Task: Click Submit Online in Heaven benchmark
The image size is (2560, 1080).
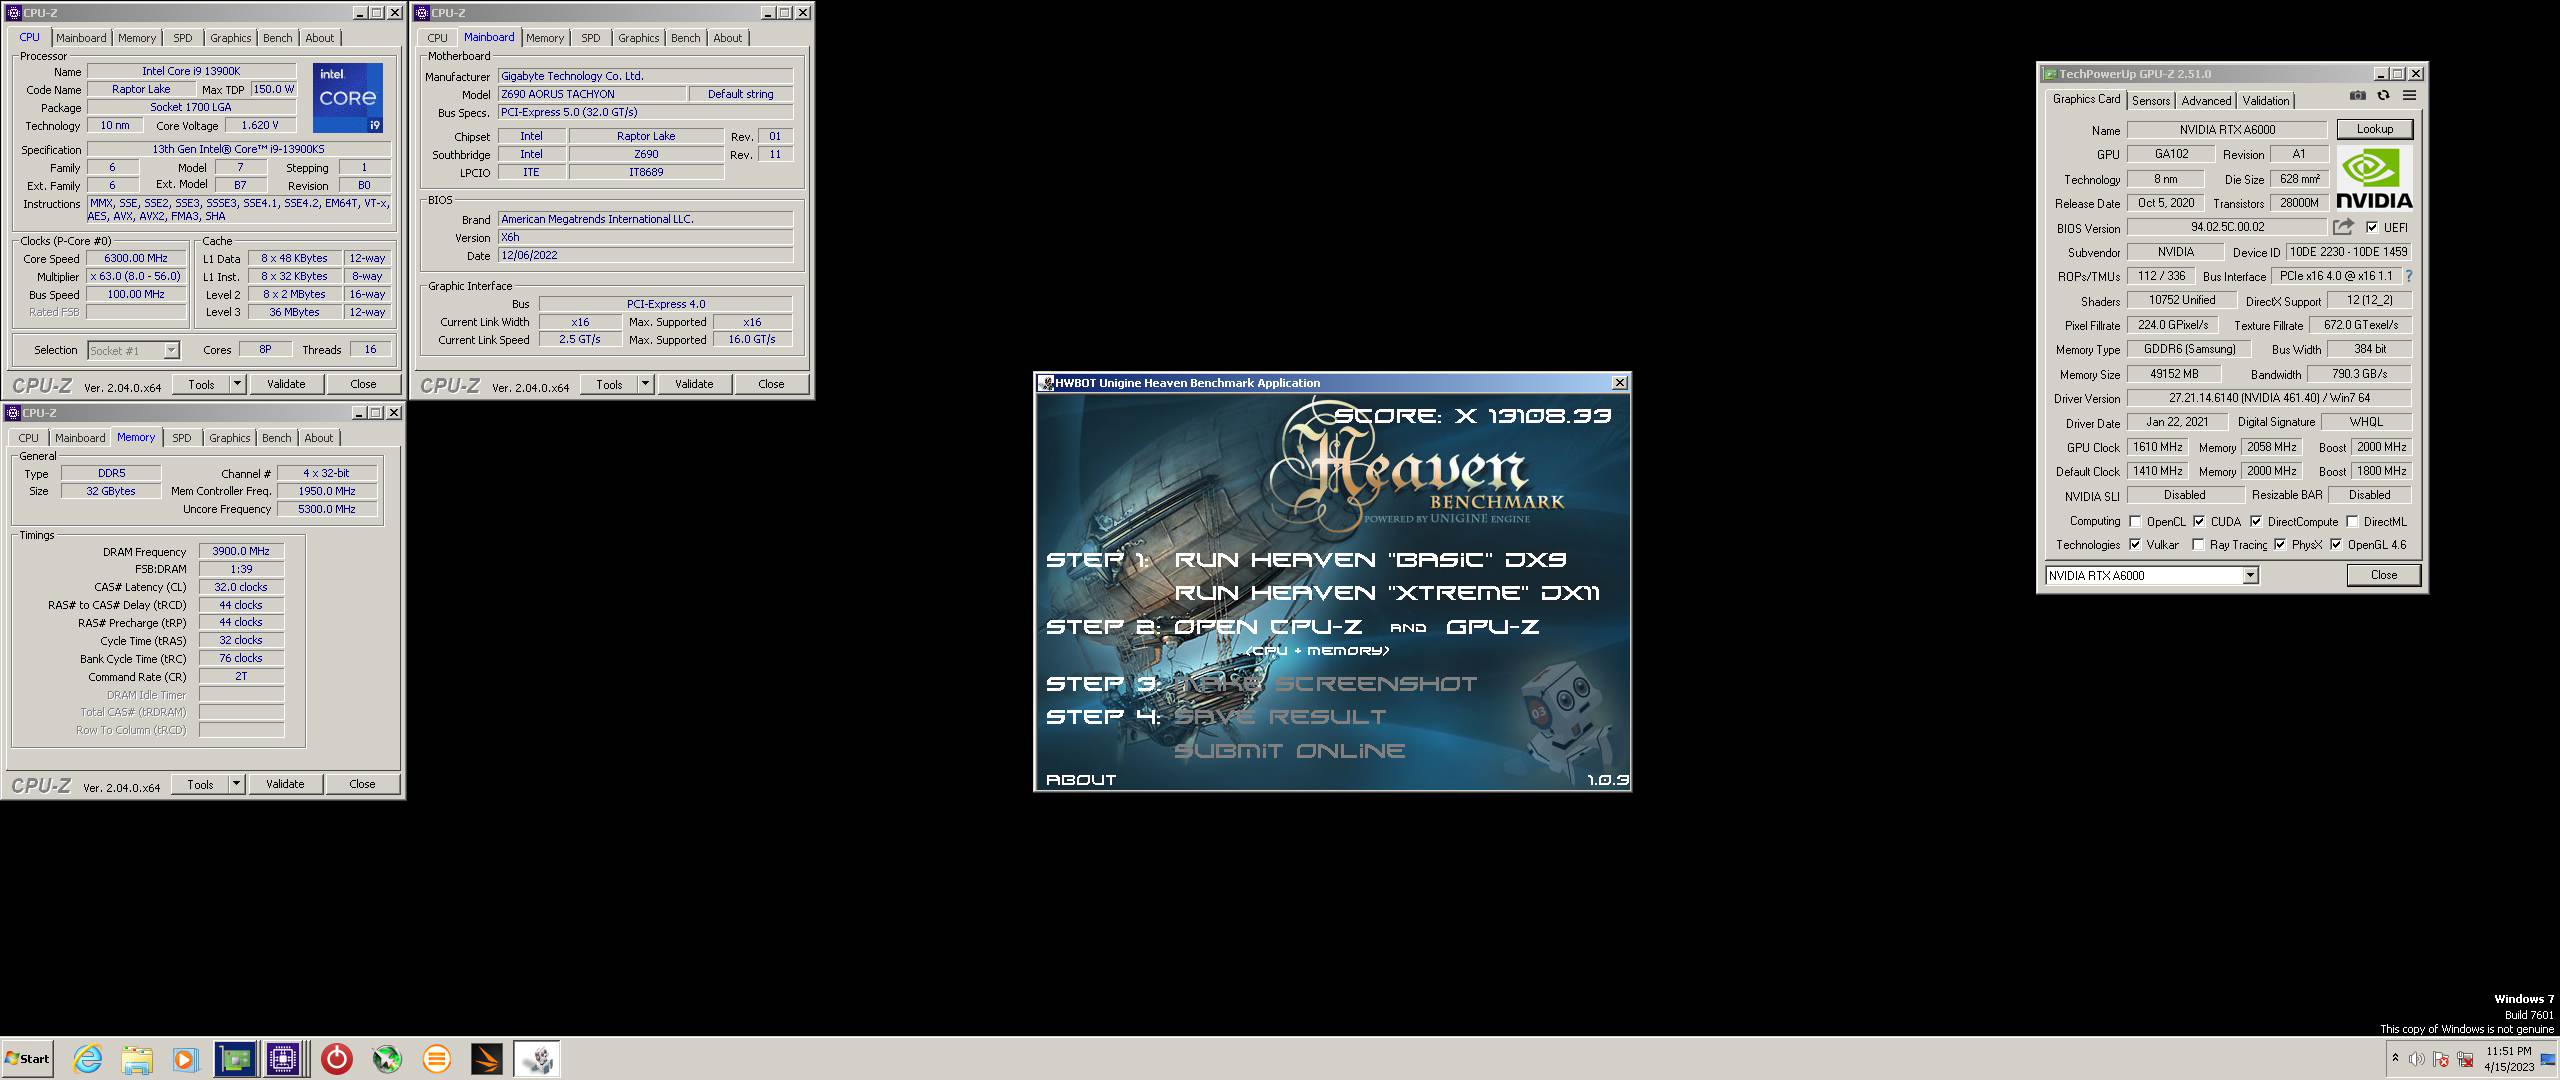Action: [1290, 751]
